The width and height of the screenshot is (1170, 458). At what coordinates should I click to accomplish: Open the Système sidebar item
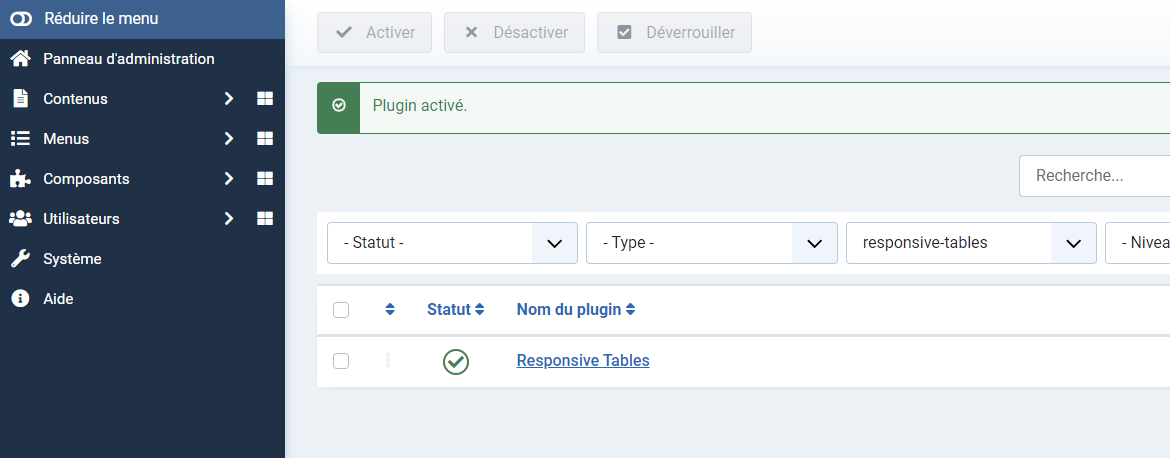pyautogui.click(x=72, y=259)
